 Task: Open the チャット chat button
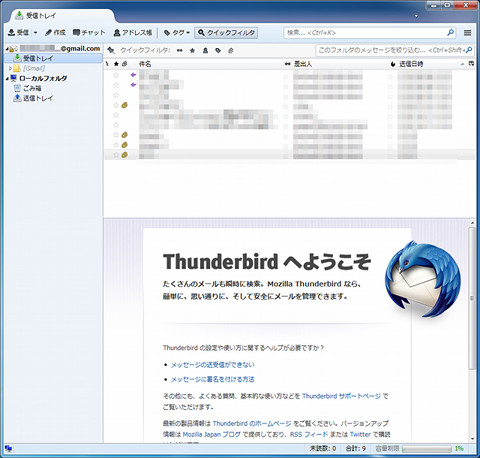click(89, 33)
